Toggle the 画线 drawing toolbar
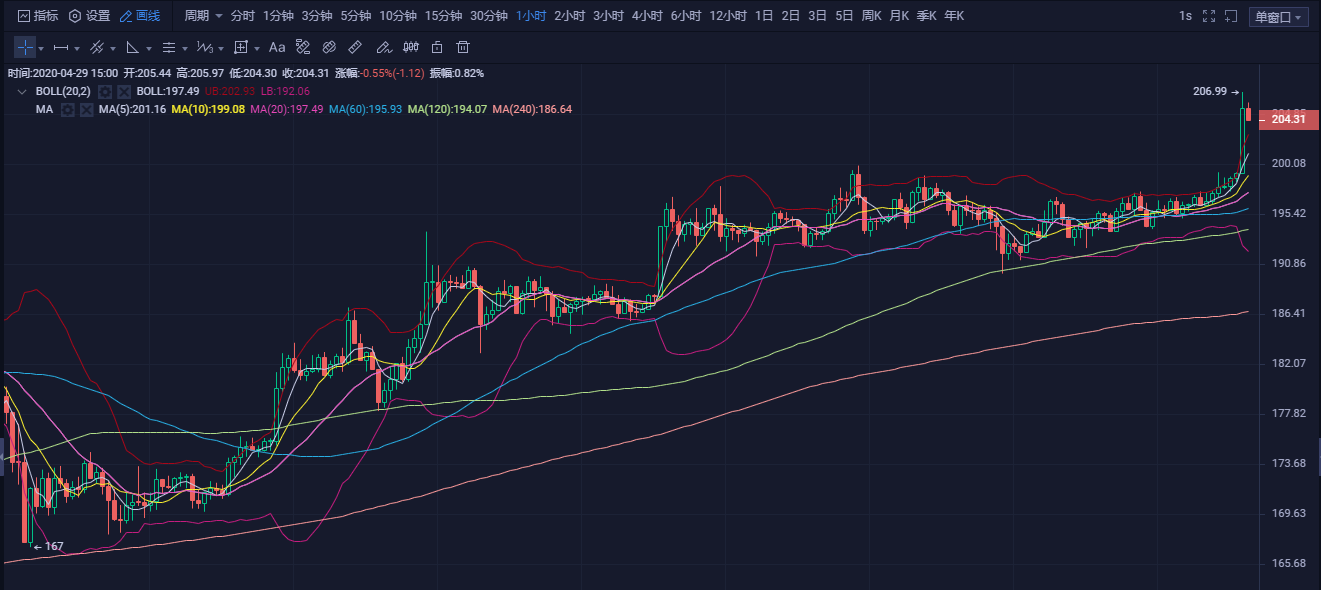This screenshot has width=1321, height=590. (139, 16)
